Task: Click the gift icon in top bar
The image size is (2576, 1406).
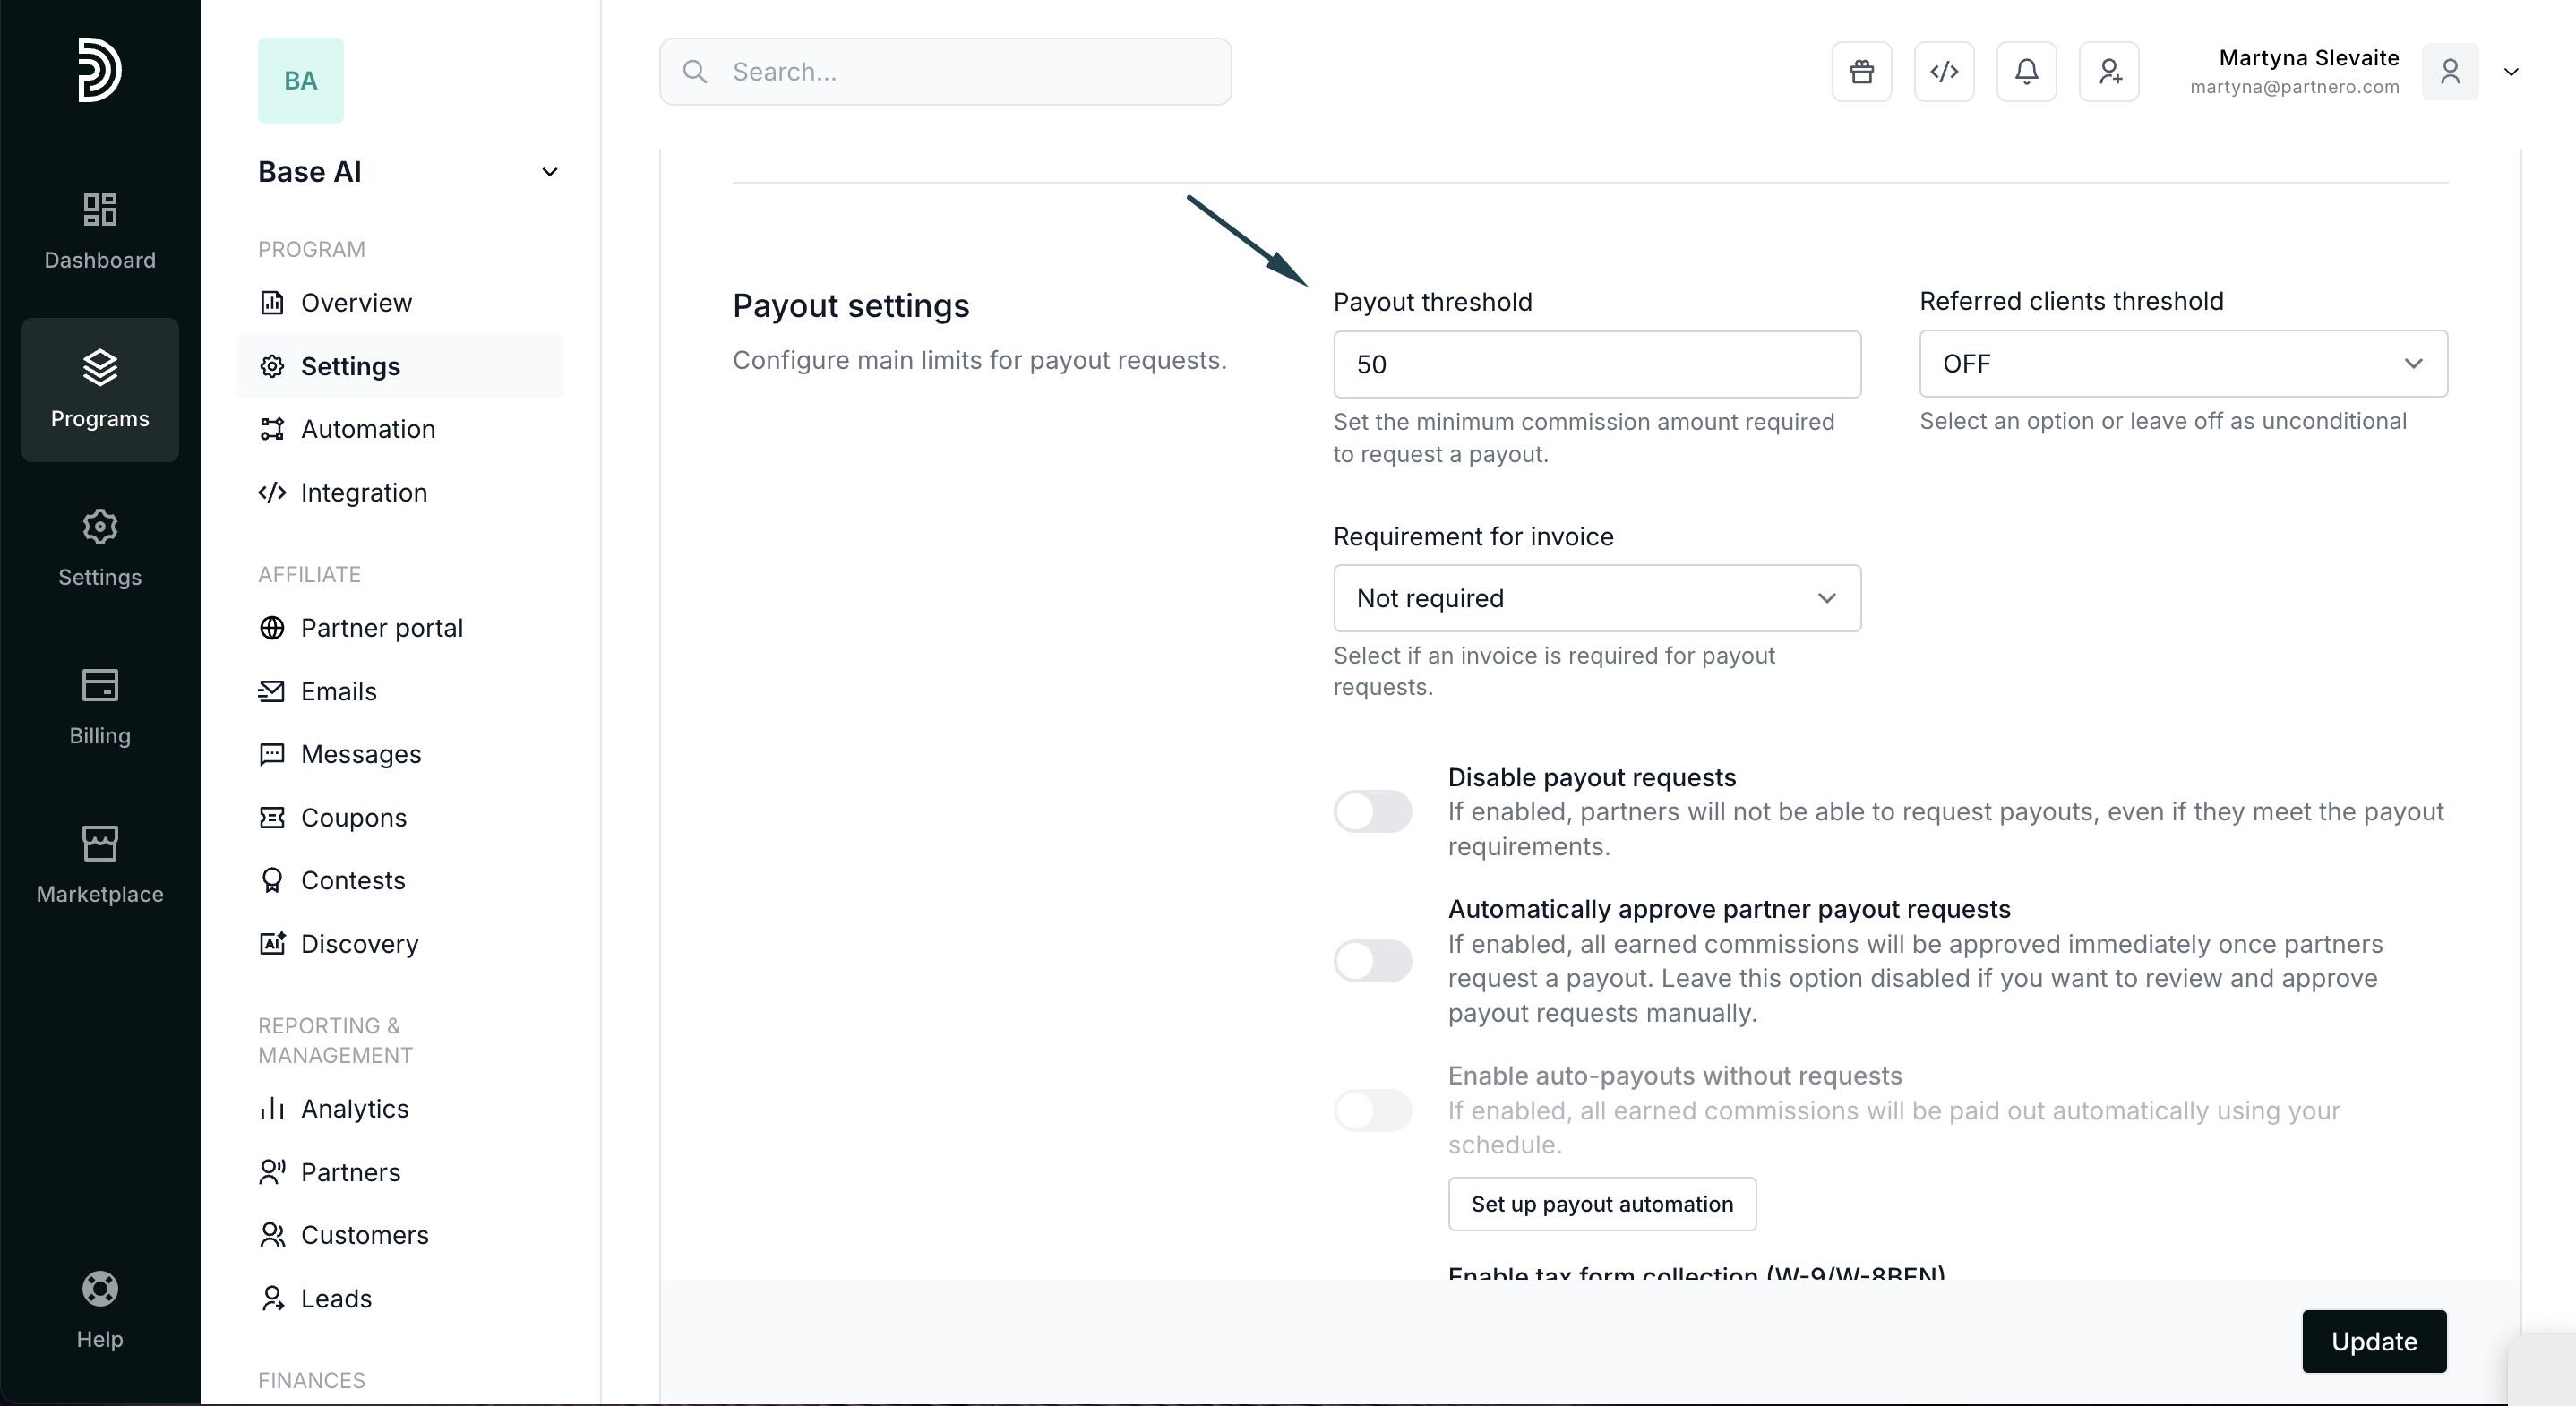Action: [1861, 72]
